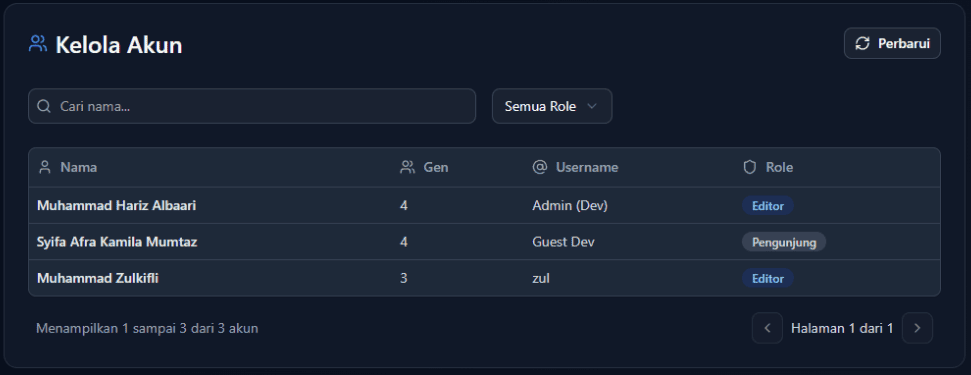Expand the chevron in Semua Role
The width and height of the screenshot is (971, 375).
click(x=591, y=106)
